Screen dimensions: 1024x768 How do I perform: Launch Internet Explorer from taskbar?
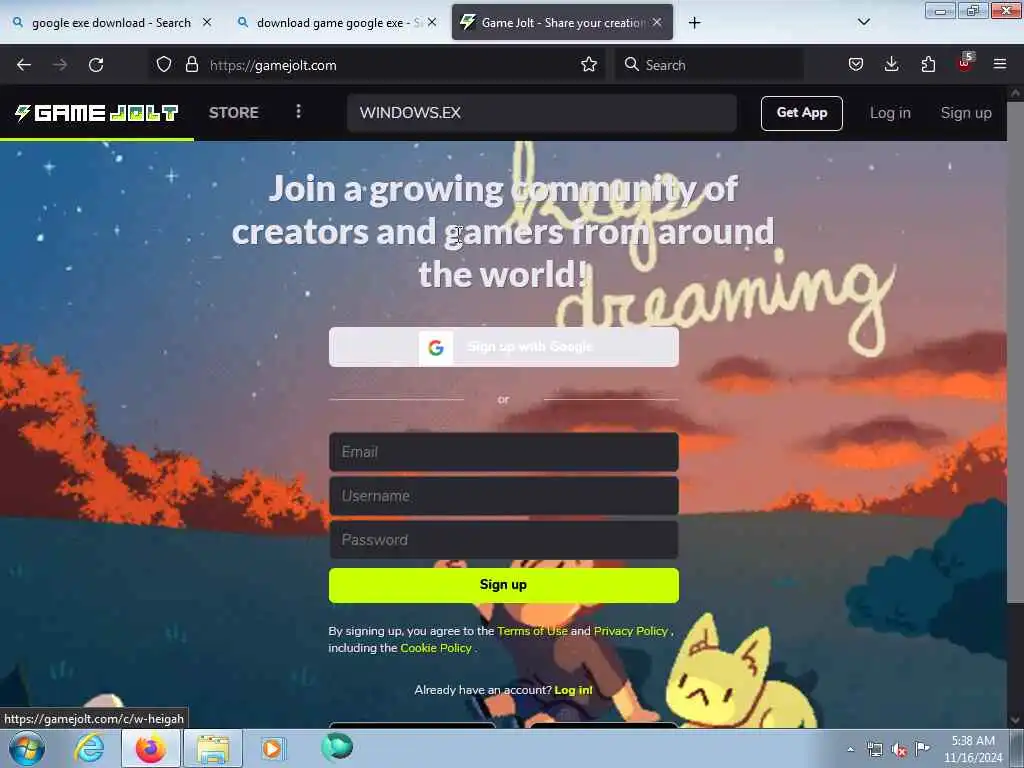(x=89, y=748)
